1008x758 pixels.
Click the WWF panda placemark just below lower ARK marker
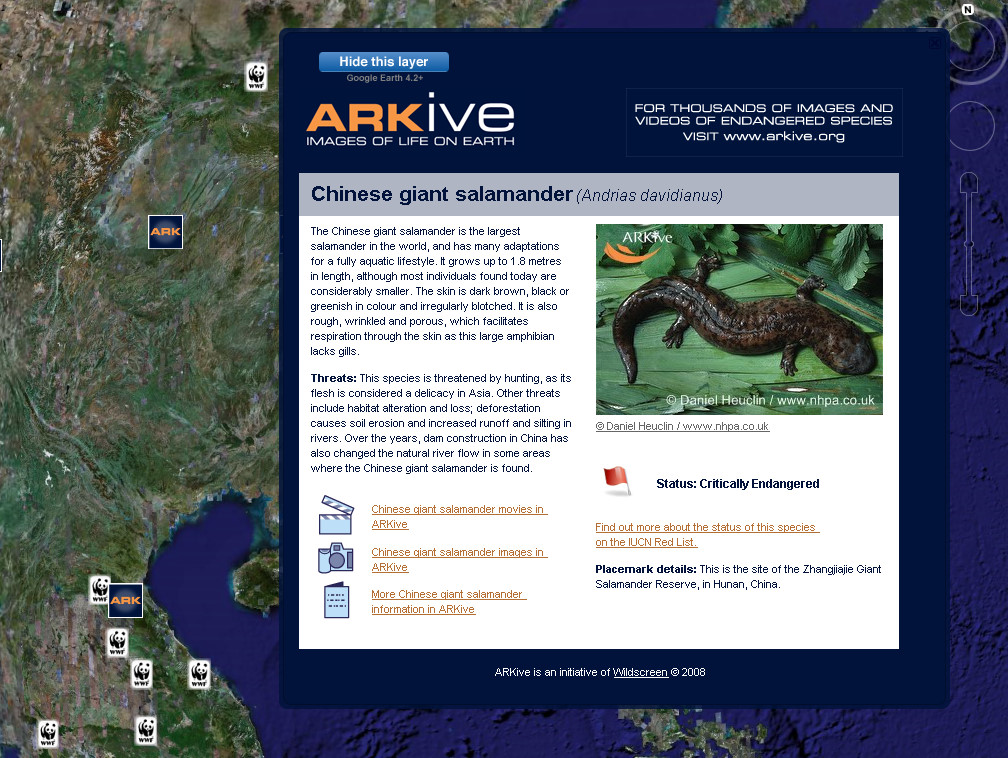click(117, 642)
